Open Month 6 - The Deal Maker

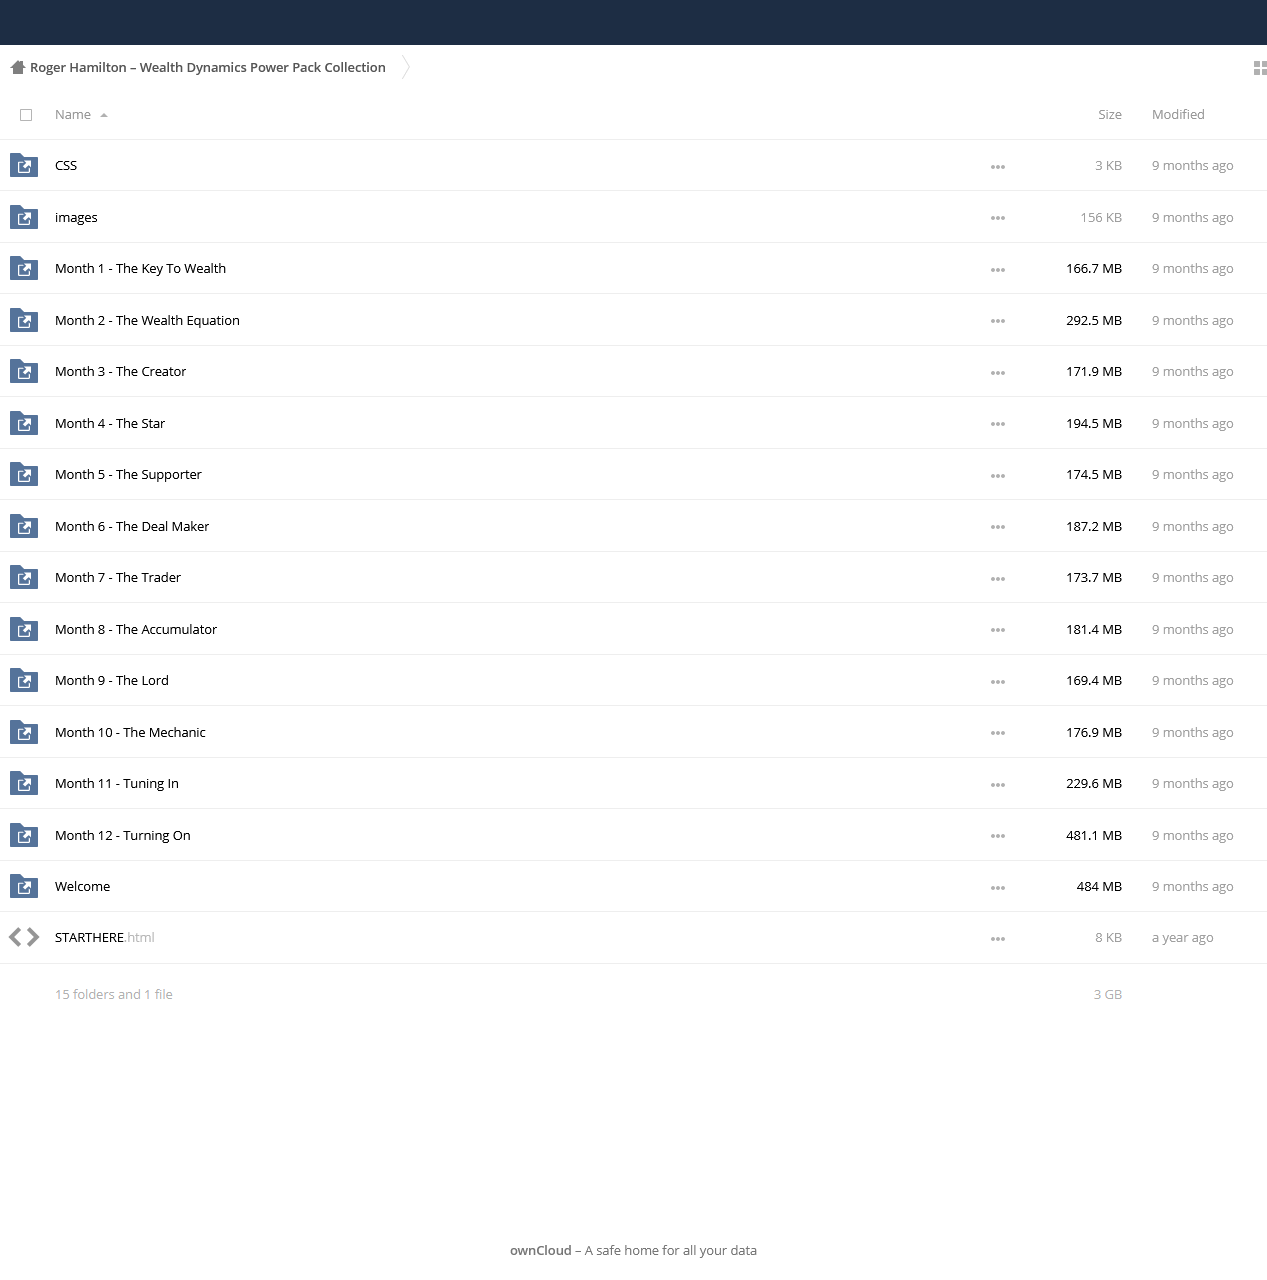coord(132,527)
